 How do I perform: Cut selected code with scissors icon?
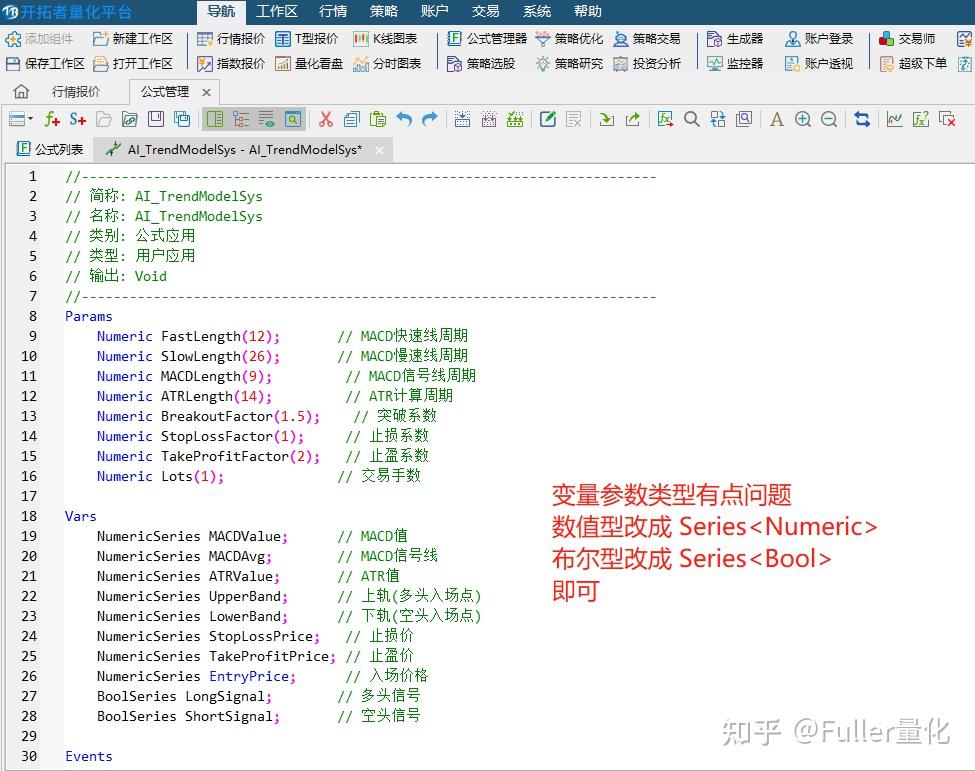327,119
